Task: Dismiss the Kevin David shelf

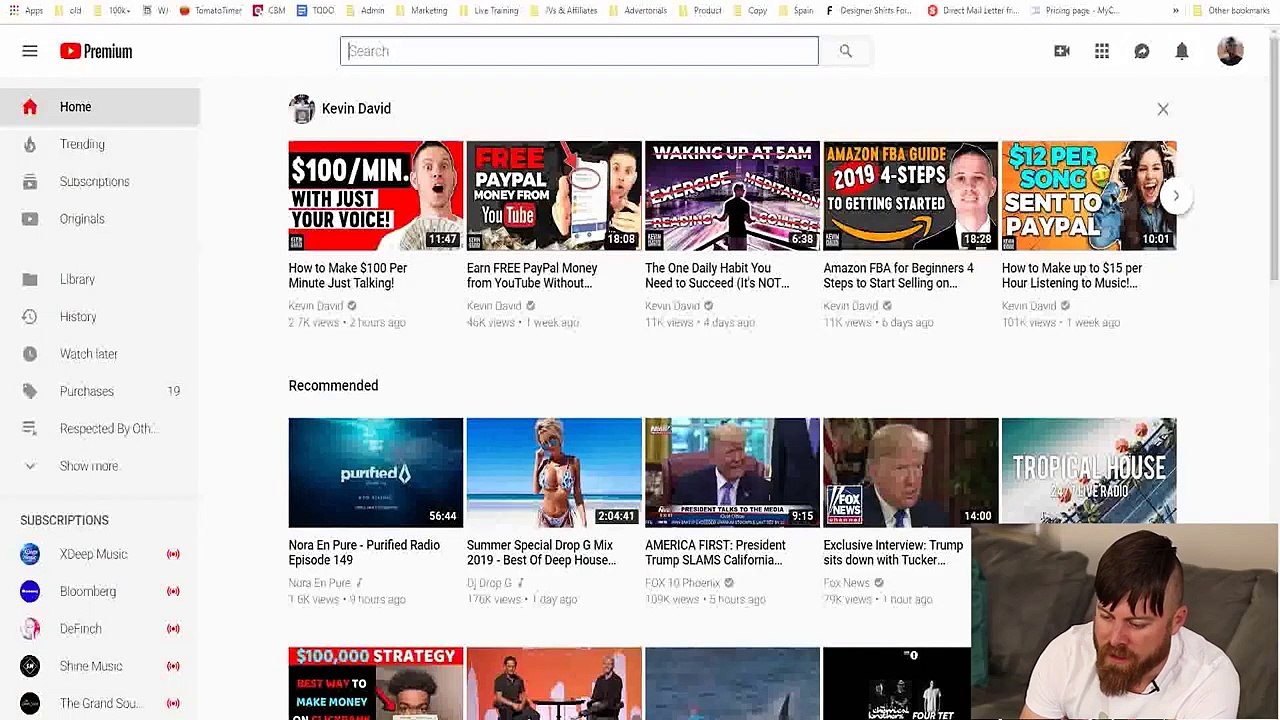Action: coord(1163,109)
